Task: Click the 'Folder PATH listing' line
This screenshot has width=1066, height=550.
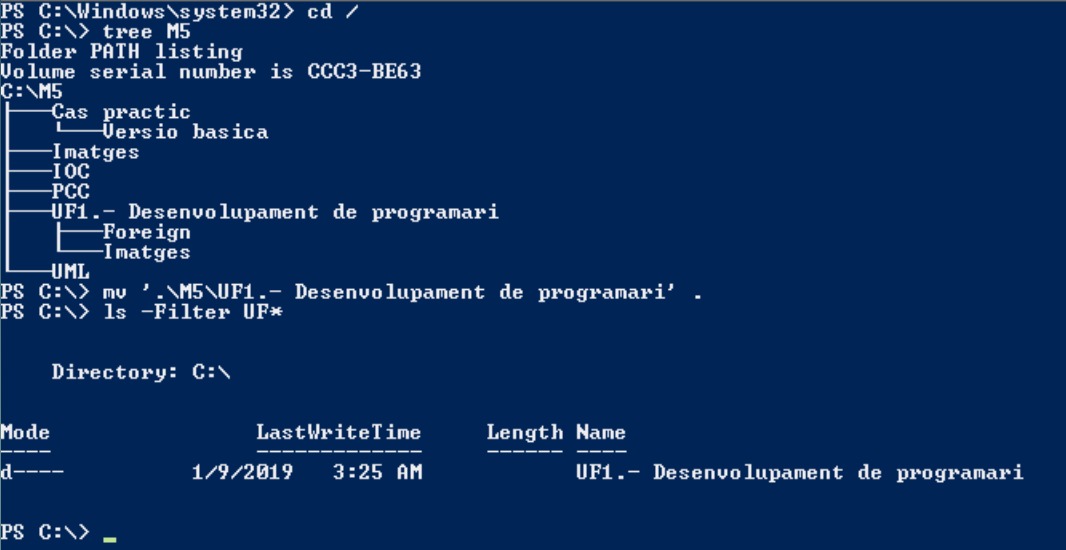Action: pyautogui.click(x=121, y=52)
